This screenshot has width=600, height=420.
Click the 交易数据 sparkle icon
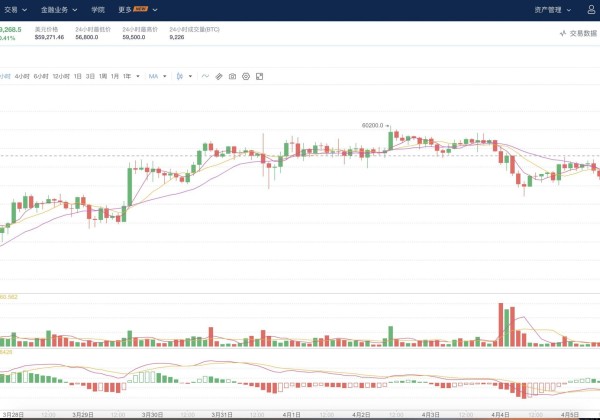click(x=563, y=33)
